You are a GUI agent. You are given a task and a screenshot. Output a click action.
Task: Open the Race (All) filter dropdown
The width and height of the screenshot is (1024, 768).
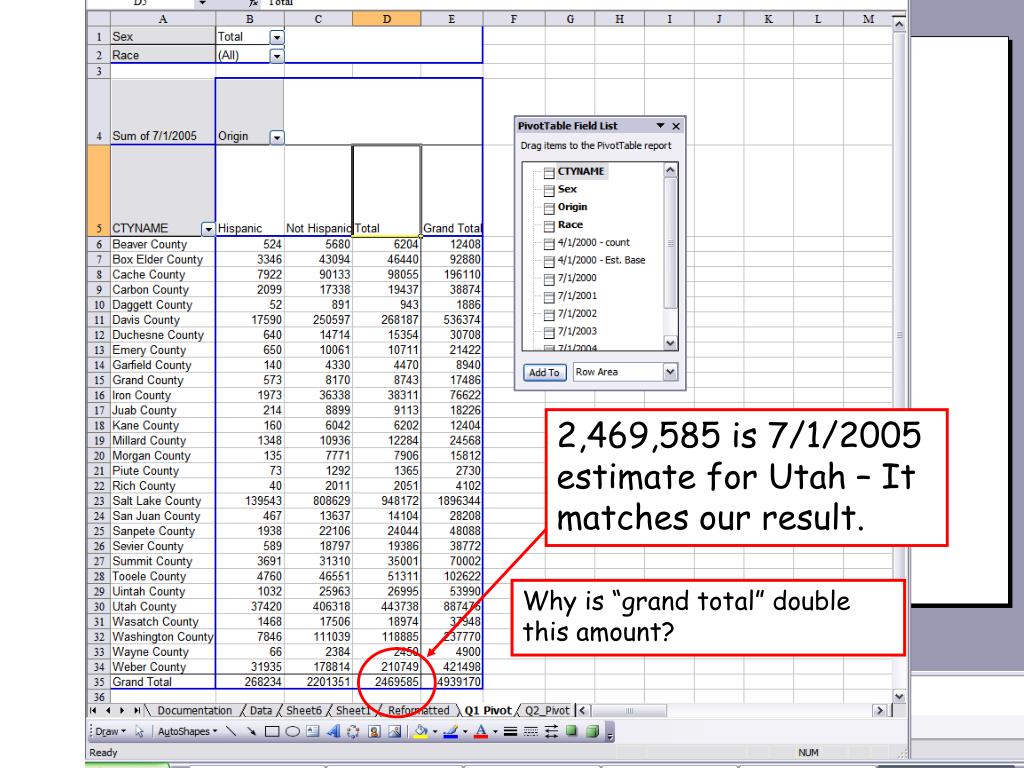277,56
